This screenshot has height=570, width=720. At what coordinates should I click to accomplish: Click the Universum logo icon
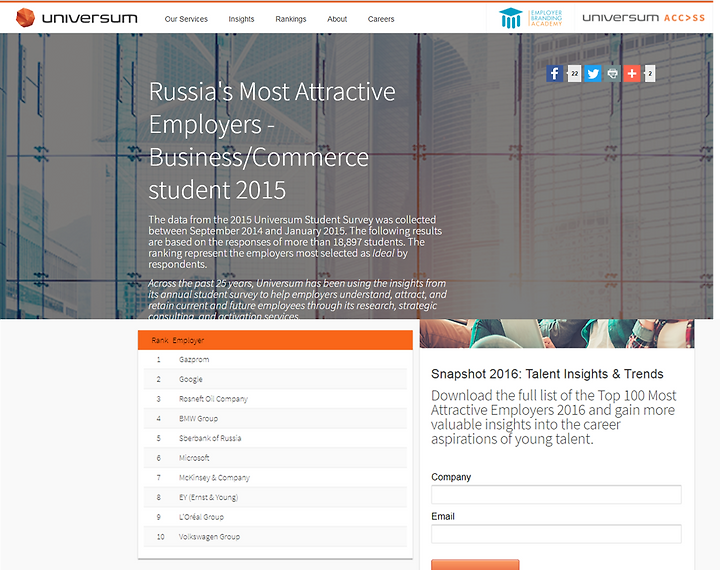25,18
